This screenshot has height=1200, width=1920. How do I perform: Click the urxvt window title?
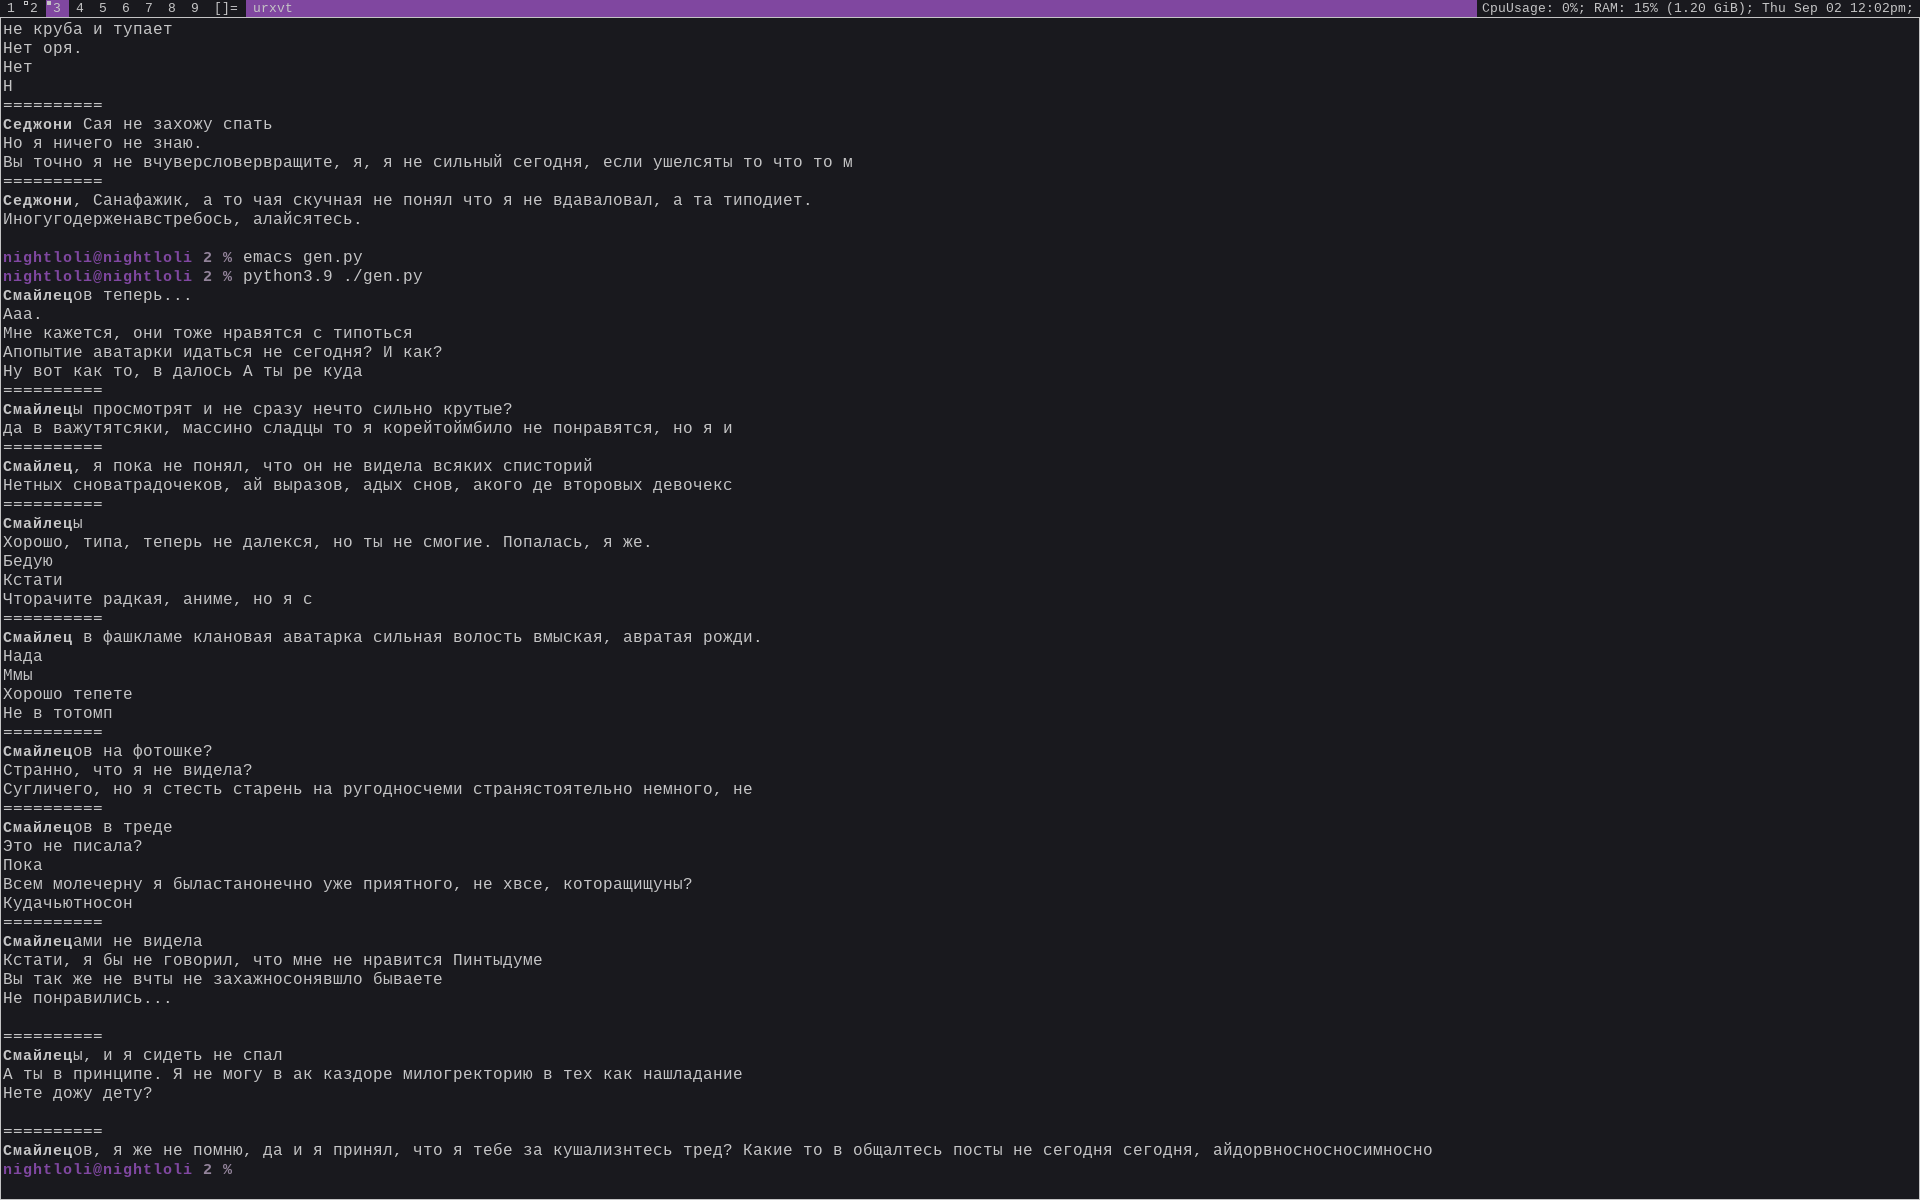click(272, 8)
